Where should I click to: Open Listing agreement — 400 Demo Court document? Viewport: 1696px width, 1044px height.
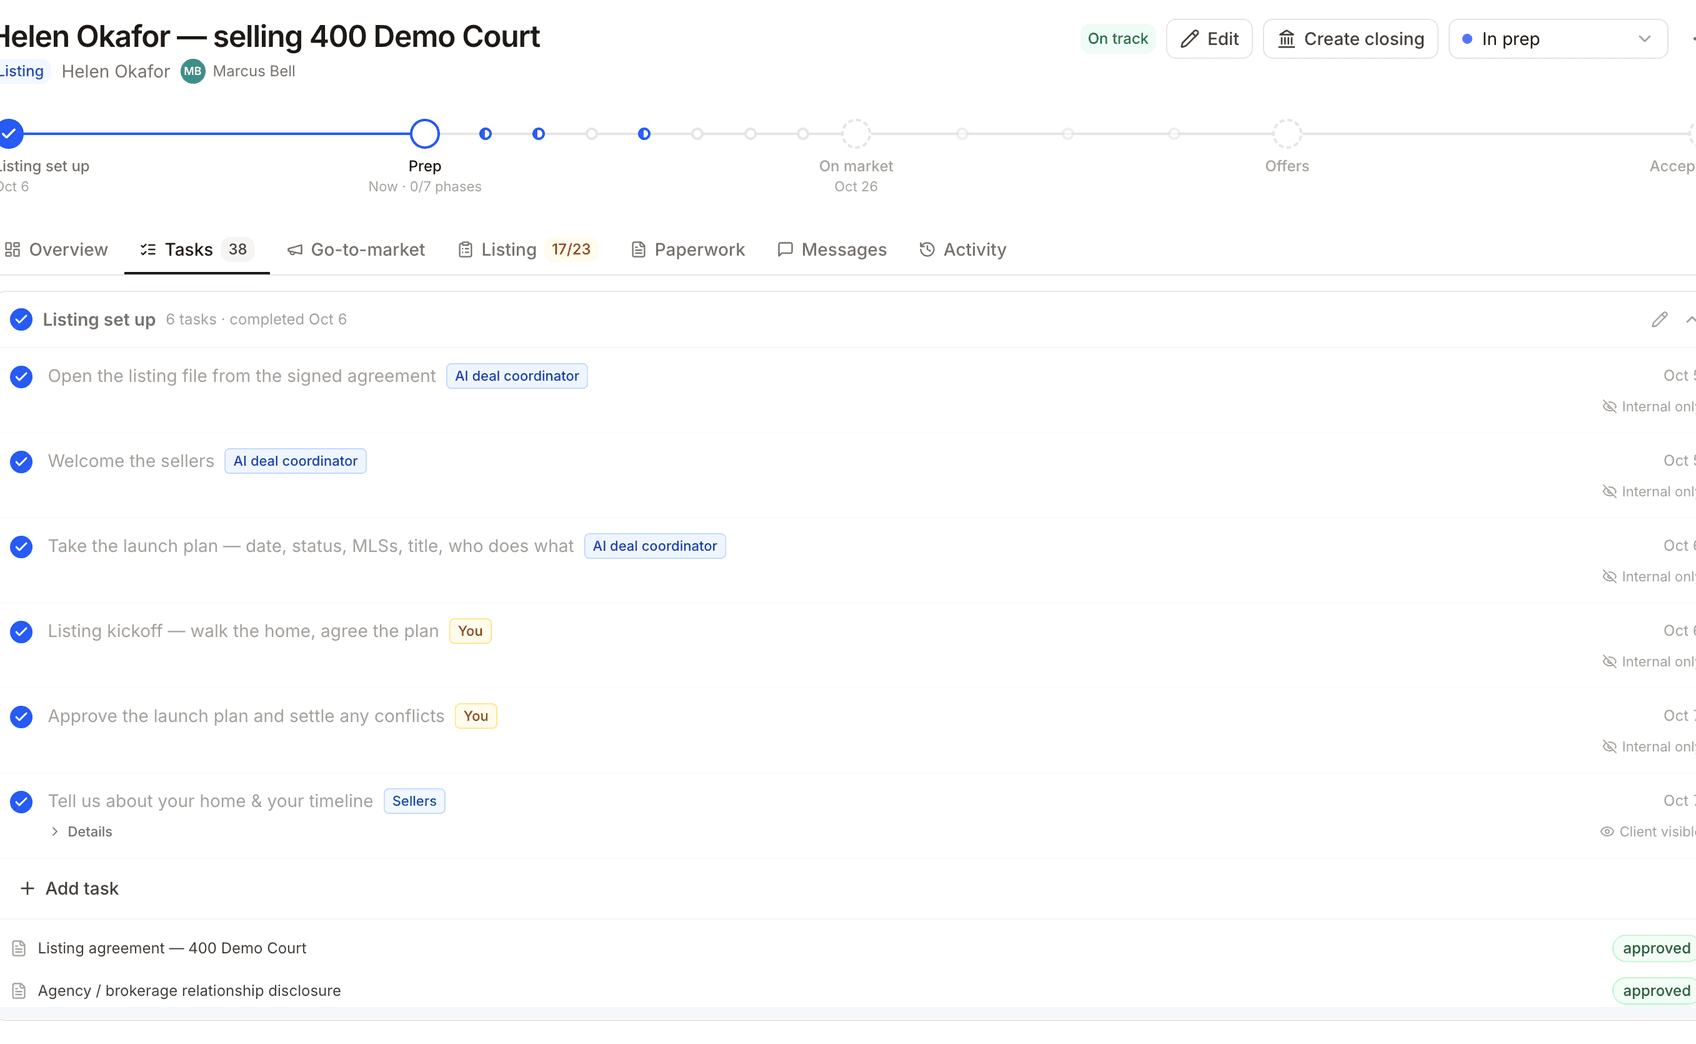point(172,948)
